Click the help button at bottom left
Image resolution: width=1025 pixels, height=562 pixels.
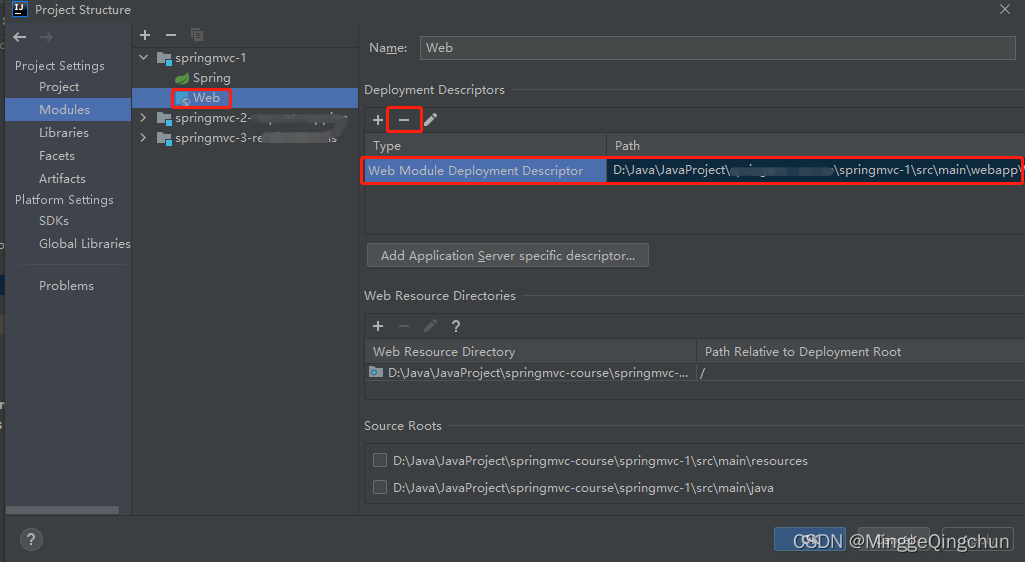click(30, 540)
